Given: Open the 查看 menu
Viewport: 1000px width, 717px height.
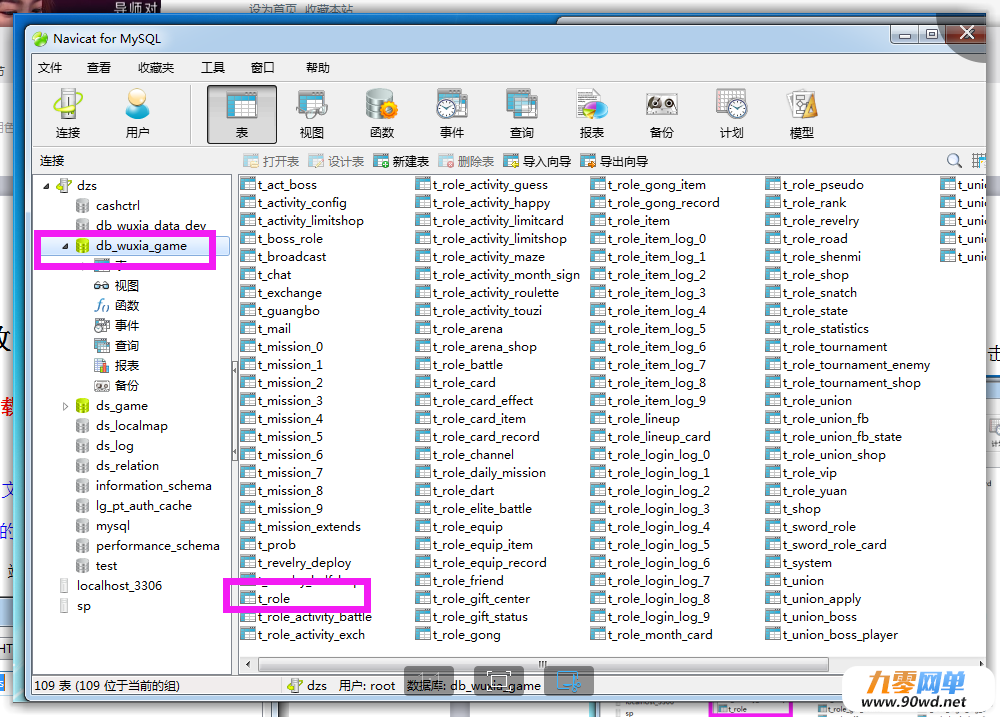Looking at the screenshot, I should [99, 68].
